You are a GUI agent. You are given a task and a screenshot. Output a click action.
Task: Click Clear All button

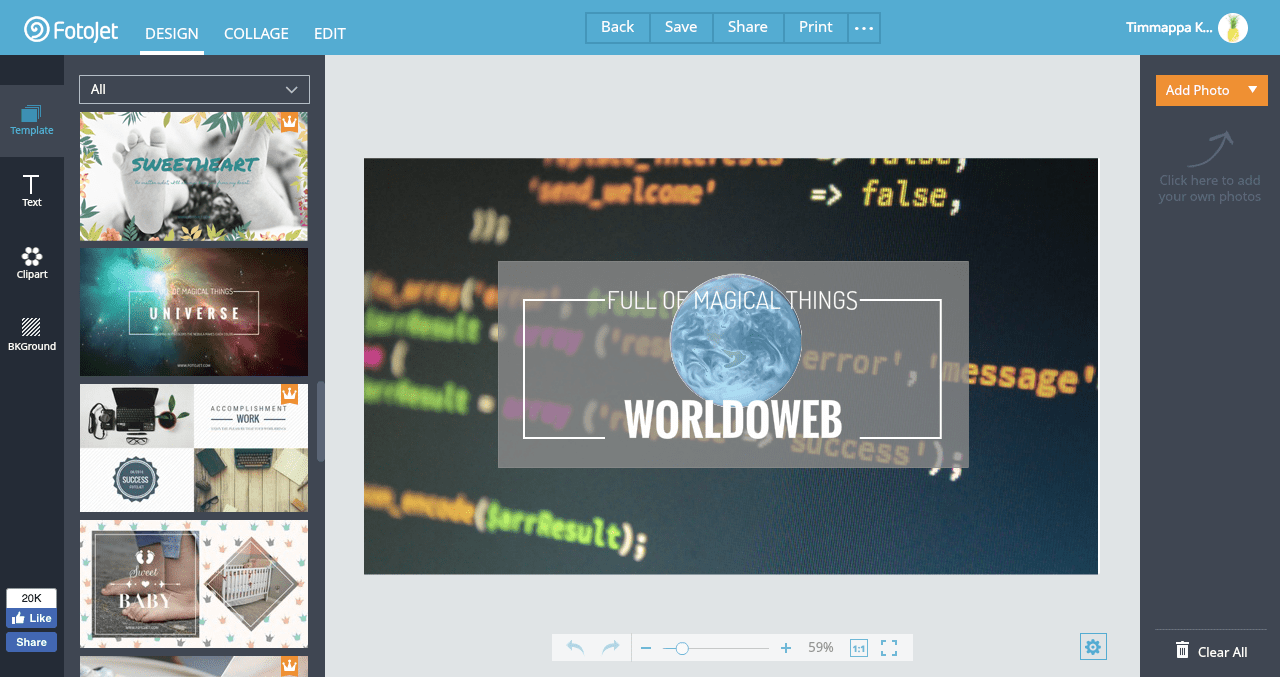click(x=1211, y=652)
